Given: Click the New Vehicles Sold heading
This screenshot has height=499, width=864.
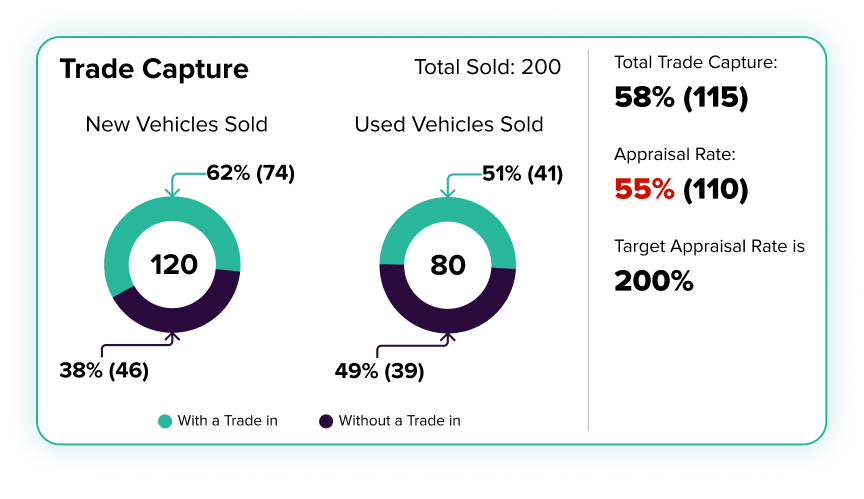Looking at the screenshot, I should (x=177, y=125).
